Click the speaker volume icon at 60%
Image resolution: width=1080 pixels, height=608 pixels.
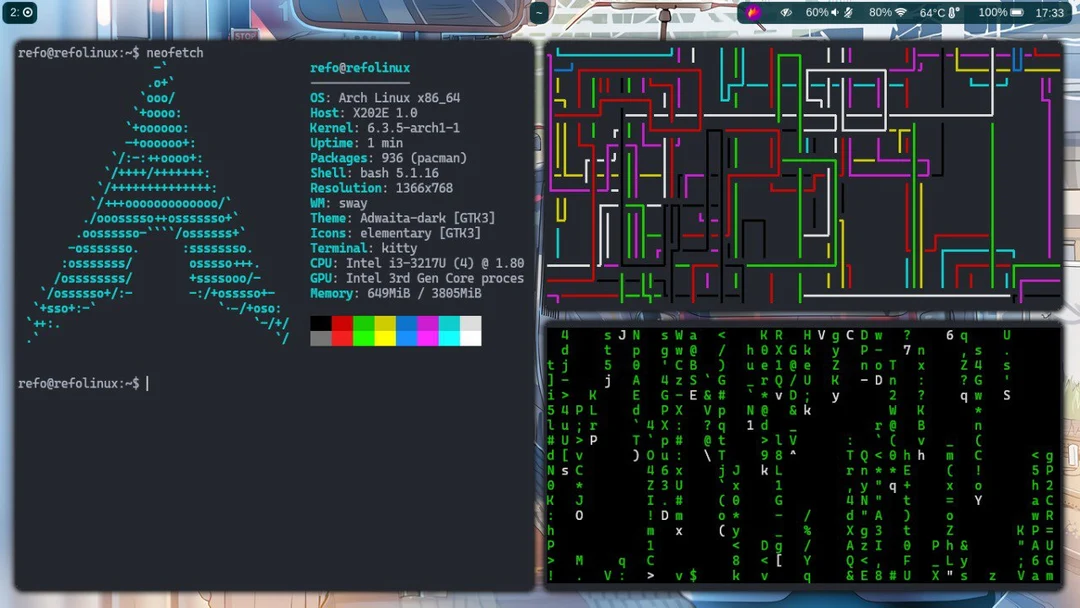837,13
